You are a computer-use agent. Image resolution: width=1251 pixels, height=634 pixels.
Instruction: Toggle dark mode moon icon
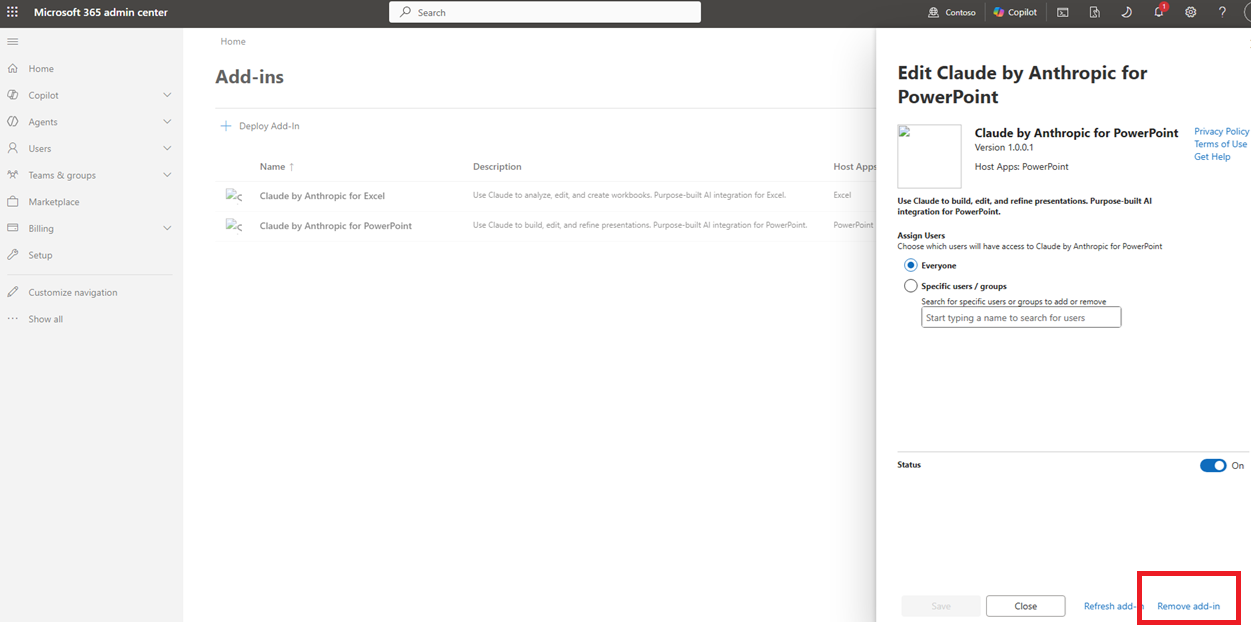click(x=1126, y=12)
